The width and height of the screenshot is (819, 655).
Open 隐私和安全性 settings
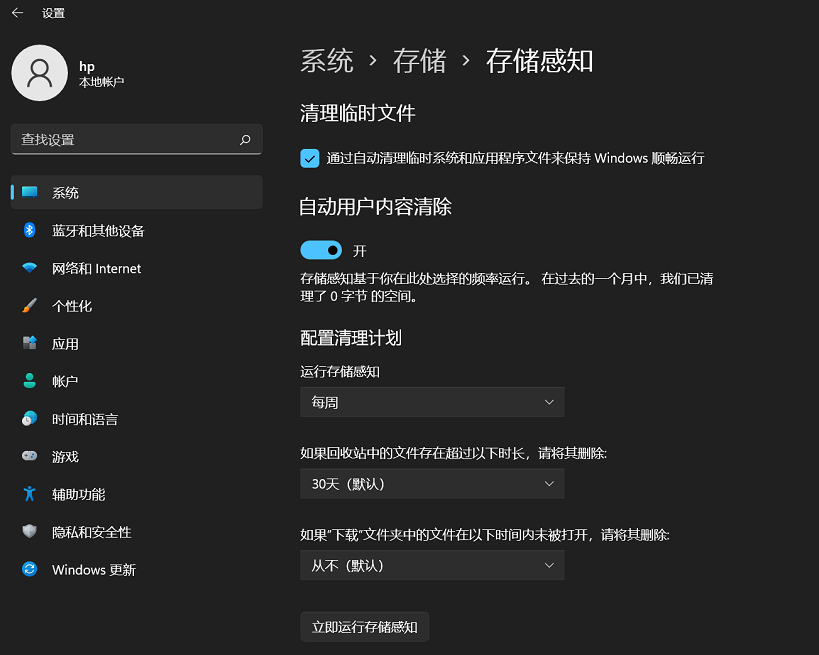point(137,532)
